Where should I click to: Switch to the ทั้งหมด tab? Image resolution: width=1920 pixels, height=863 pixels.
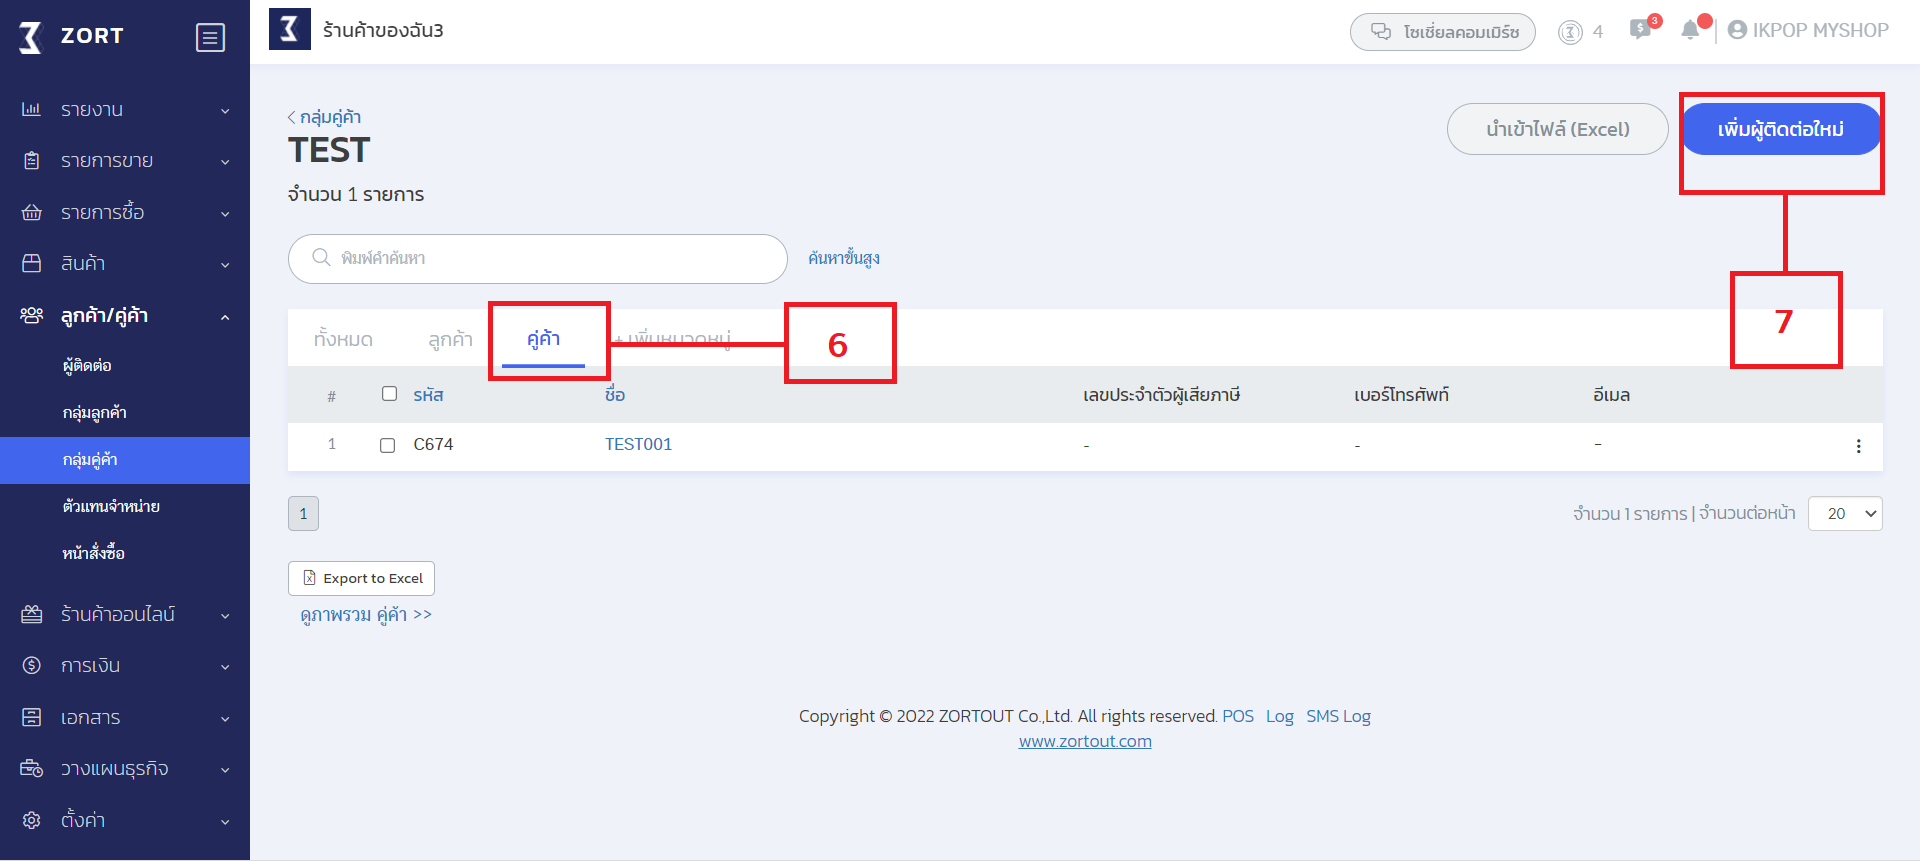343,339
